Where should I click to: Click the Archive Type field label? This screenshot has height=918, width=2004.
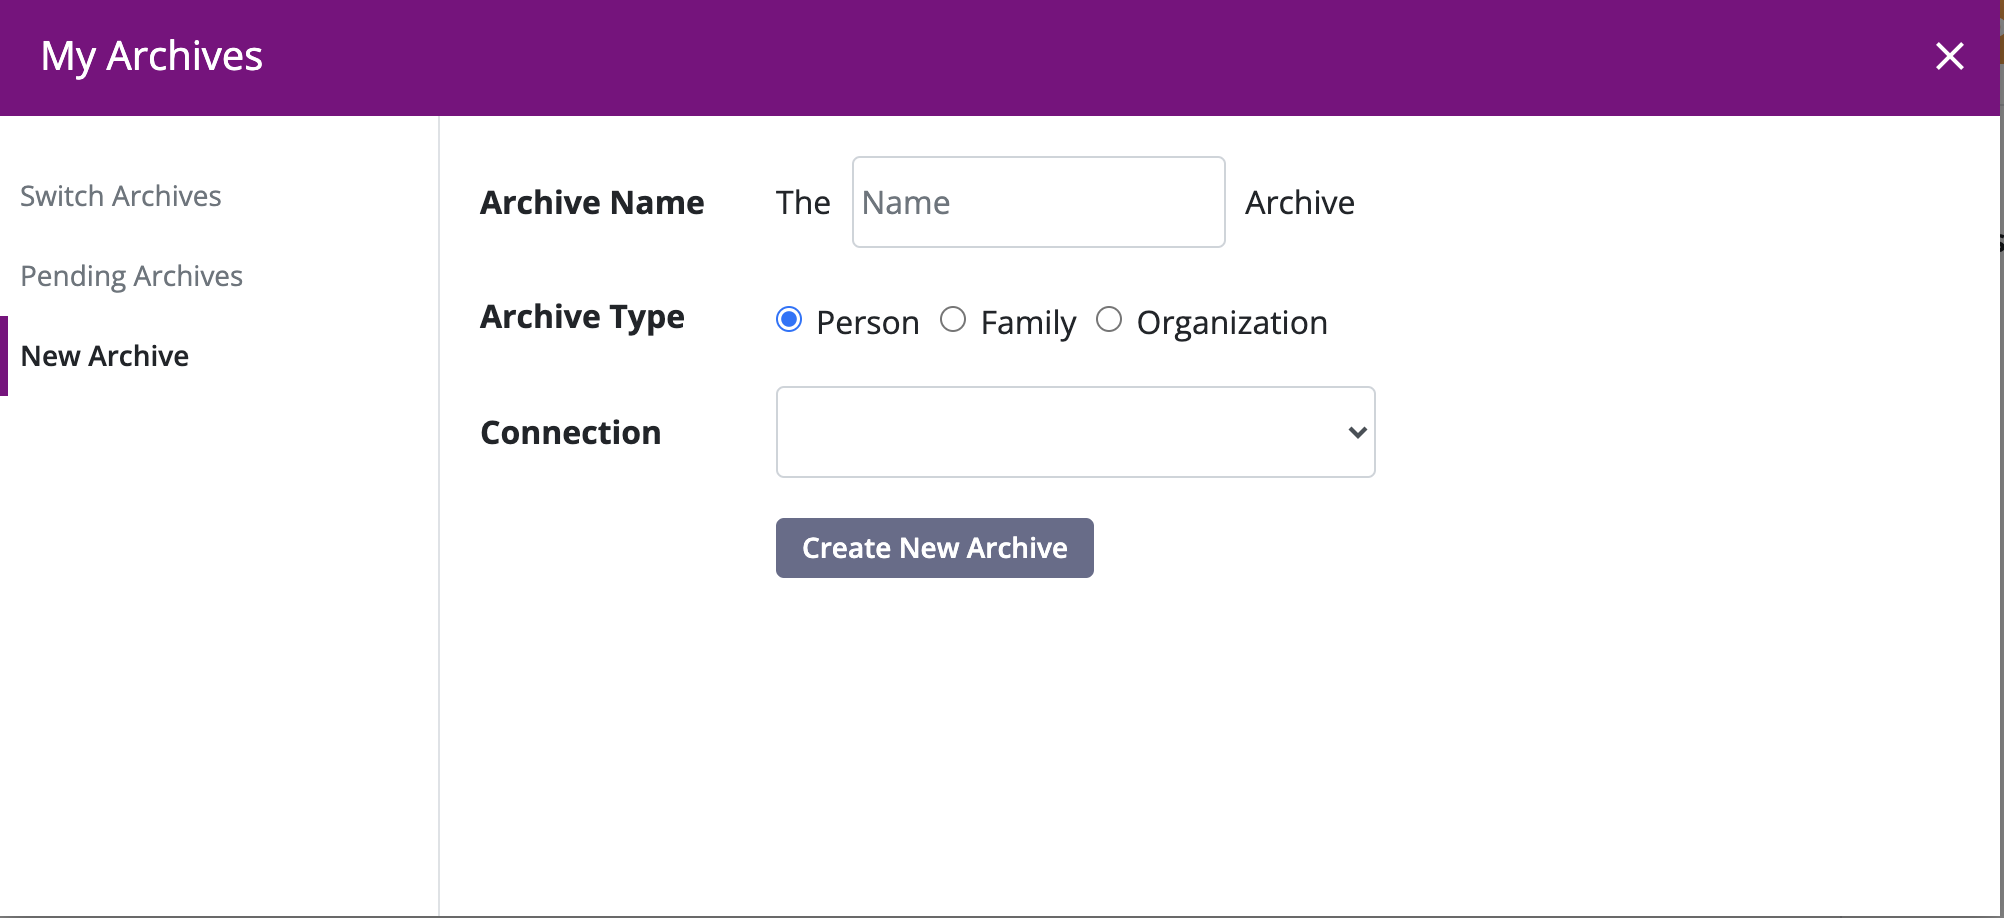(582, 317)
